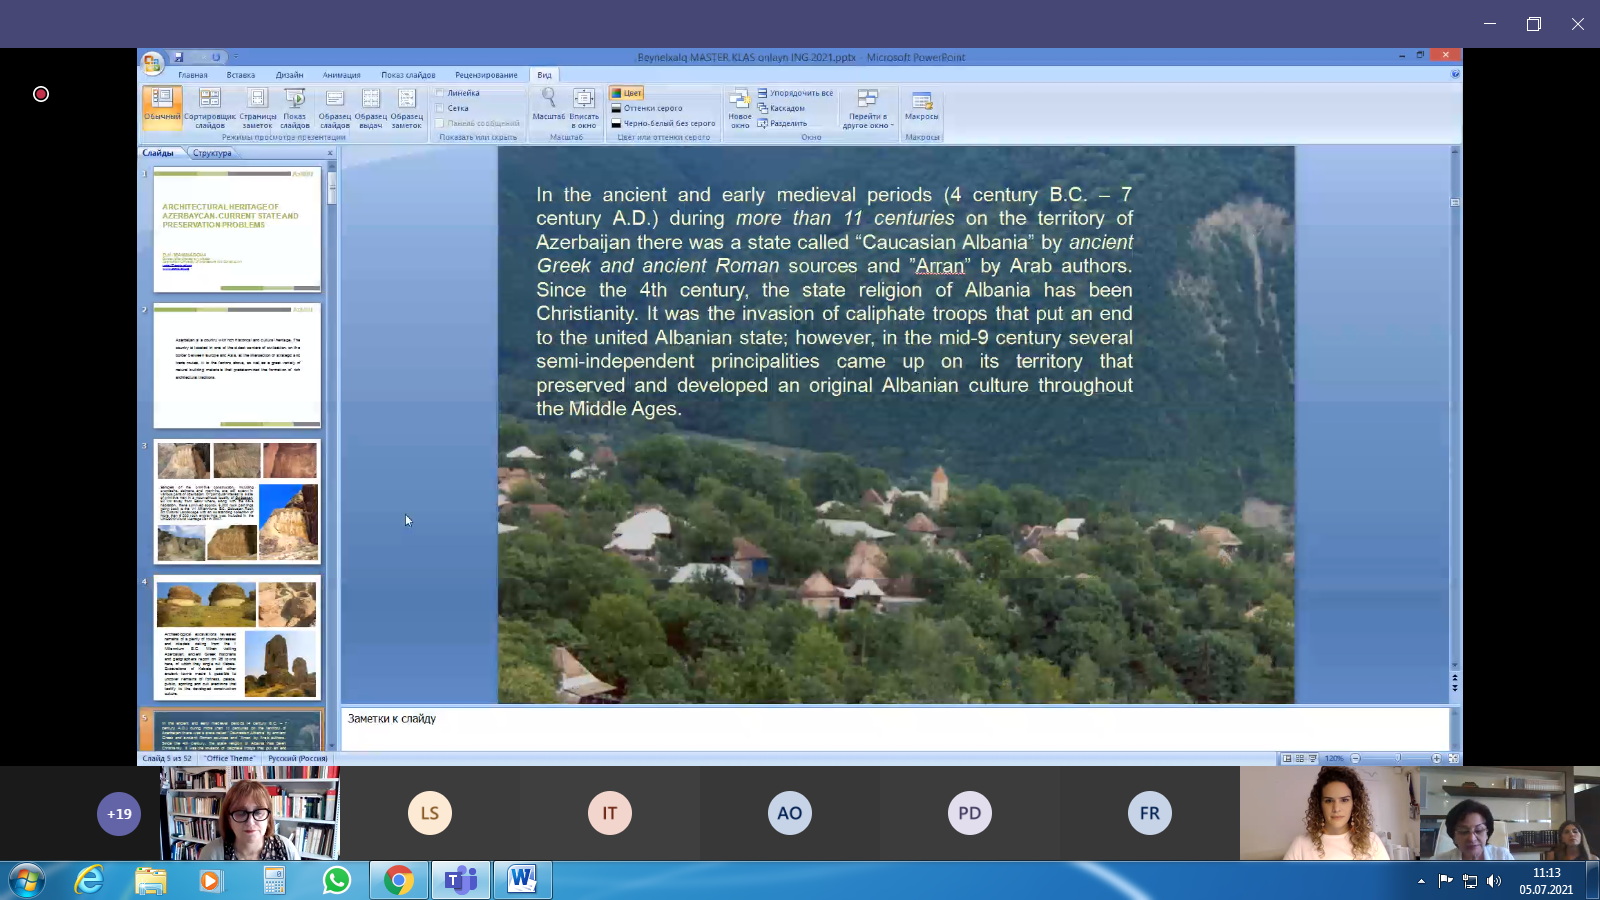
Task: Click the 120% zoom level value
Action: [1334, 759]
